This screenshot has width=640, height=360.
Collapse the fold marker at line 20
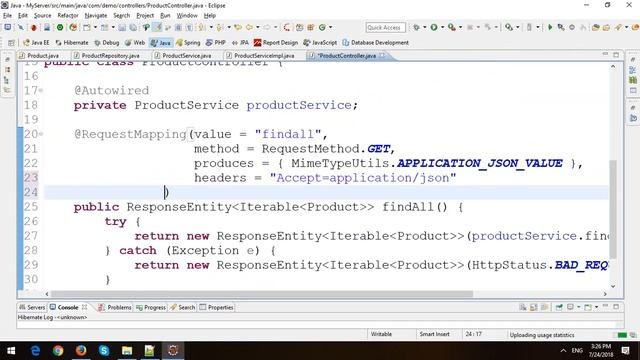coord(41,134)
